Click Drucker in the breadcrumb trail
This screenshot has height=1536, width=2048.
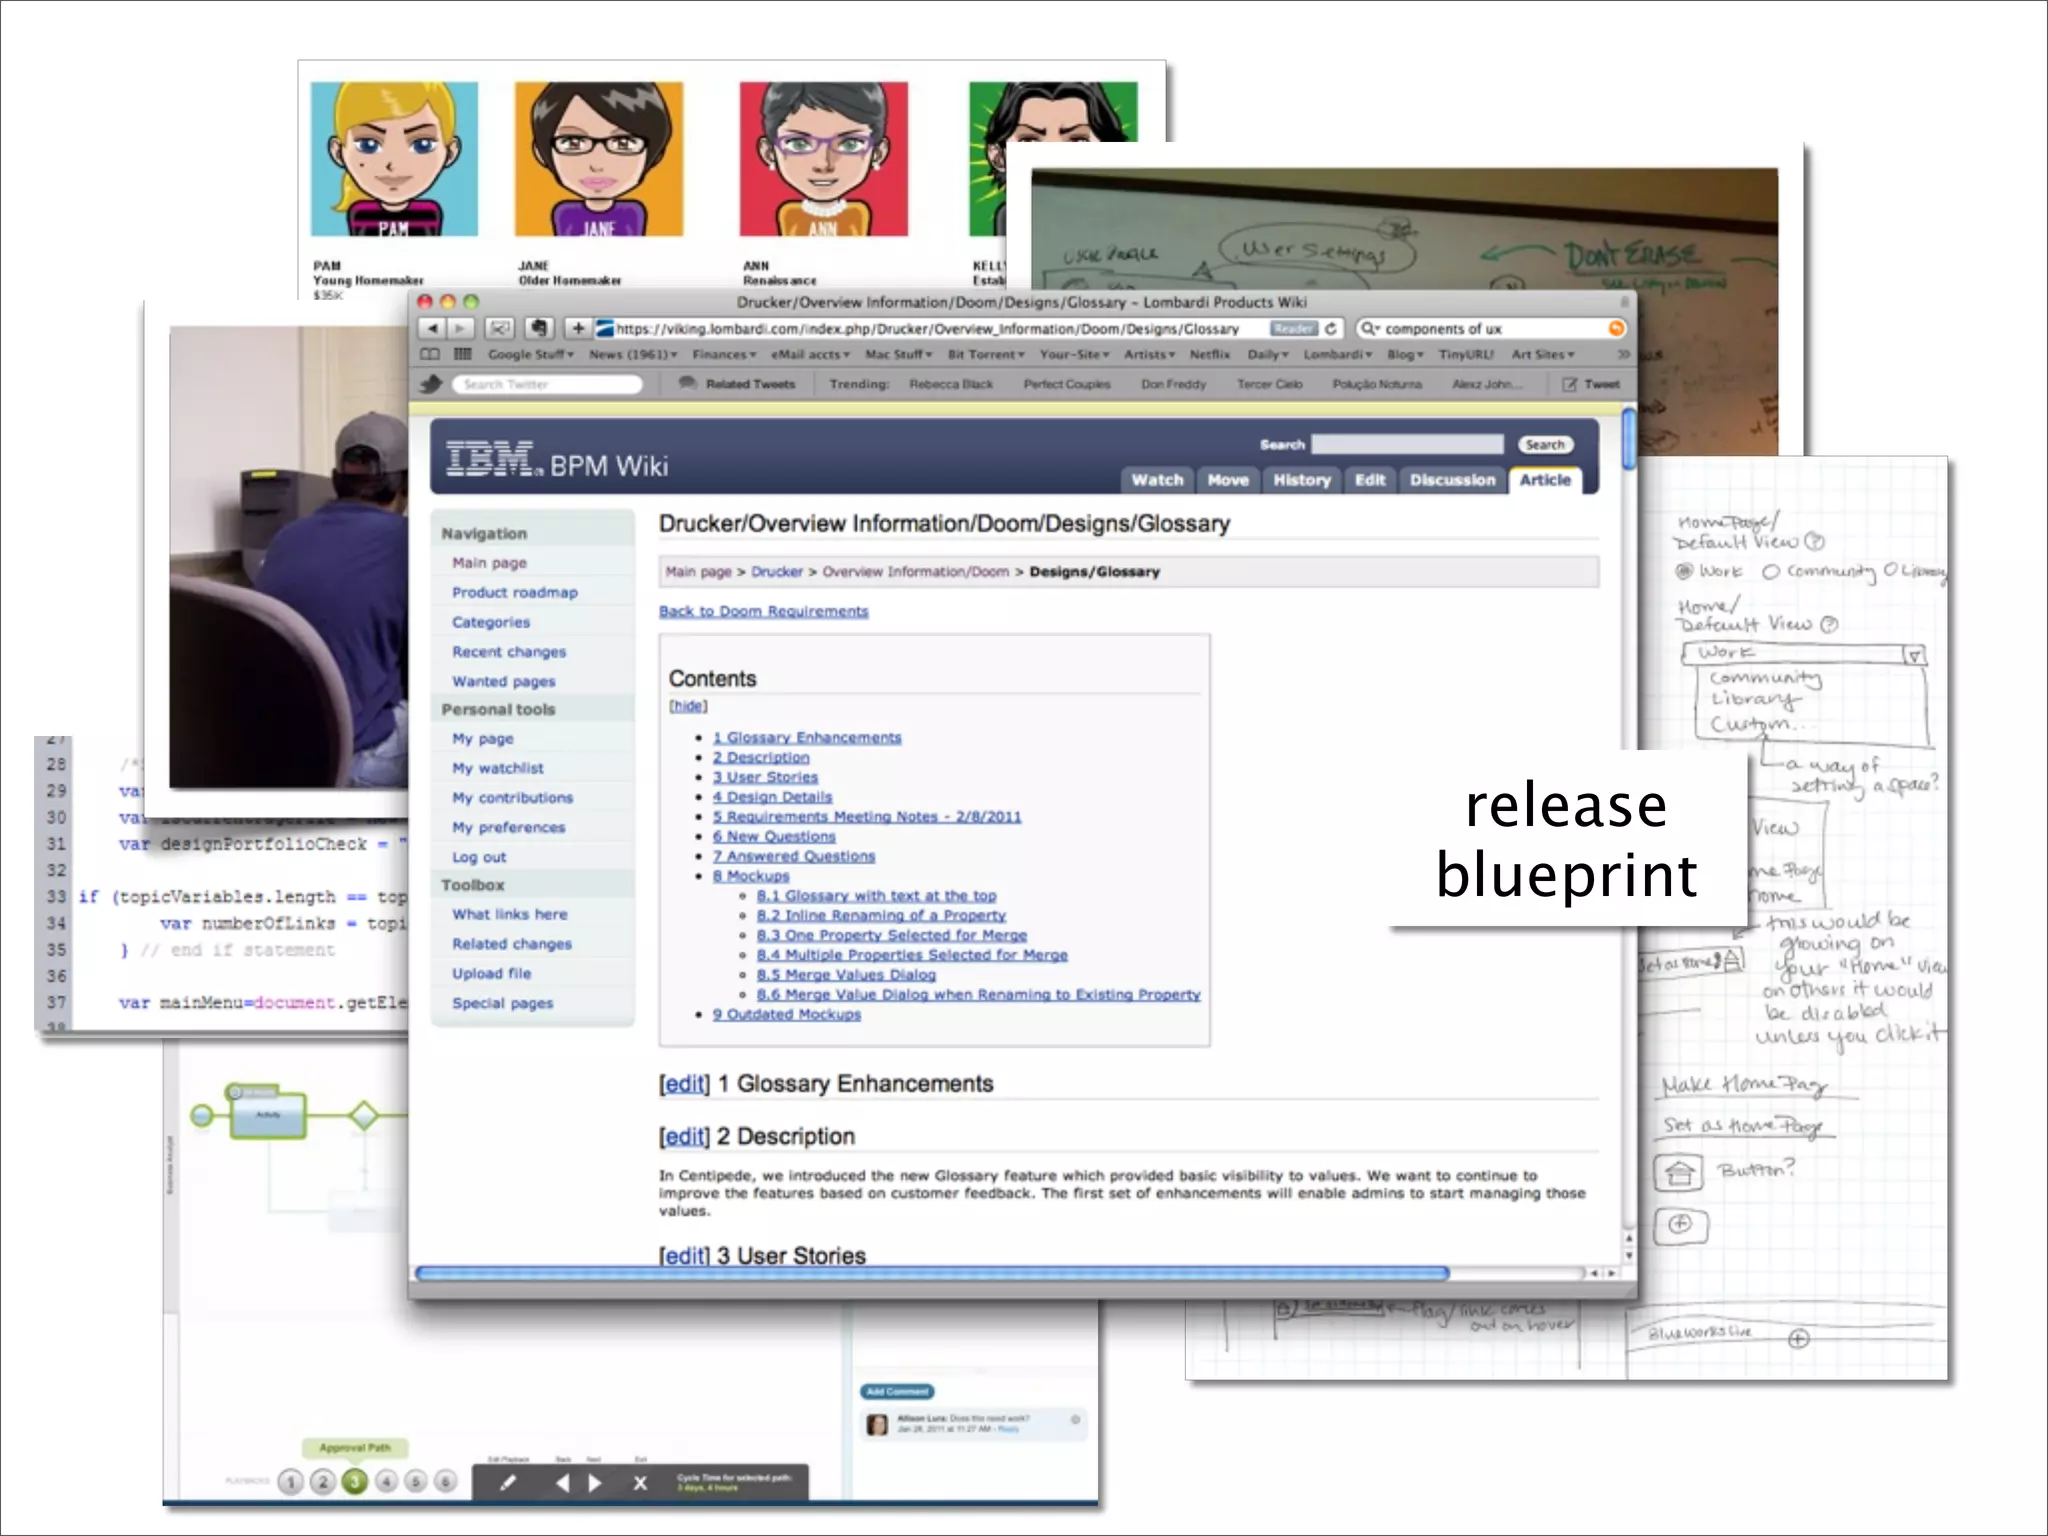point(776,572)
